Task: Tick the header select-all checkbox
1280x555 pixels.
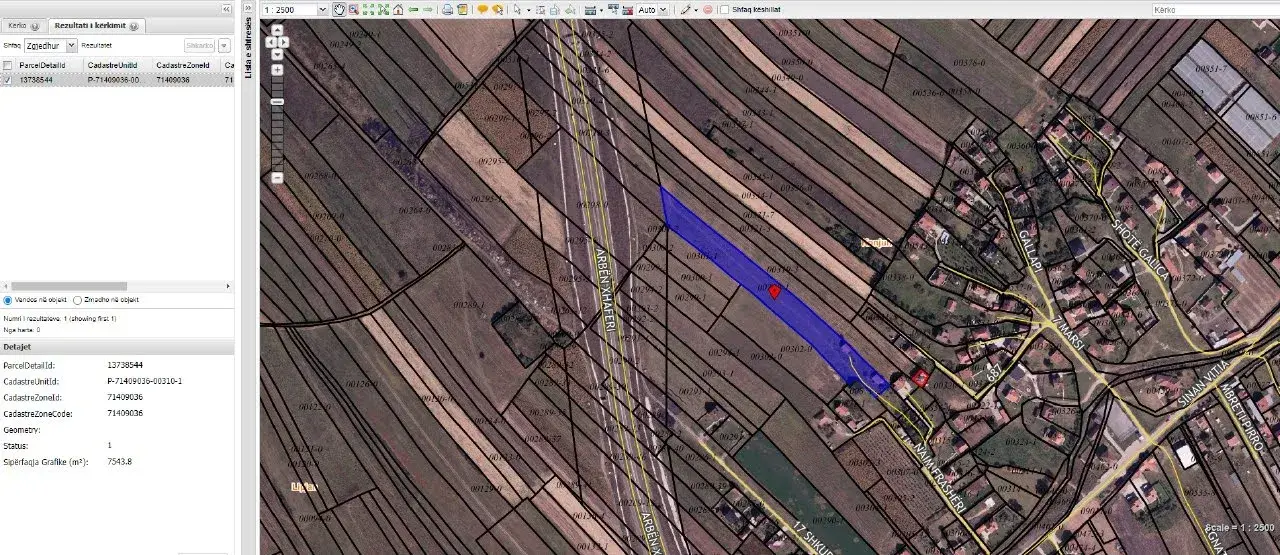Action: (8, 64)
